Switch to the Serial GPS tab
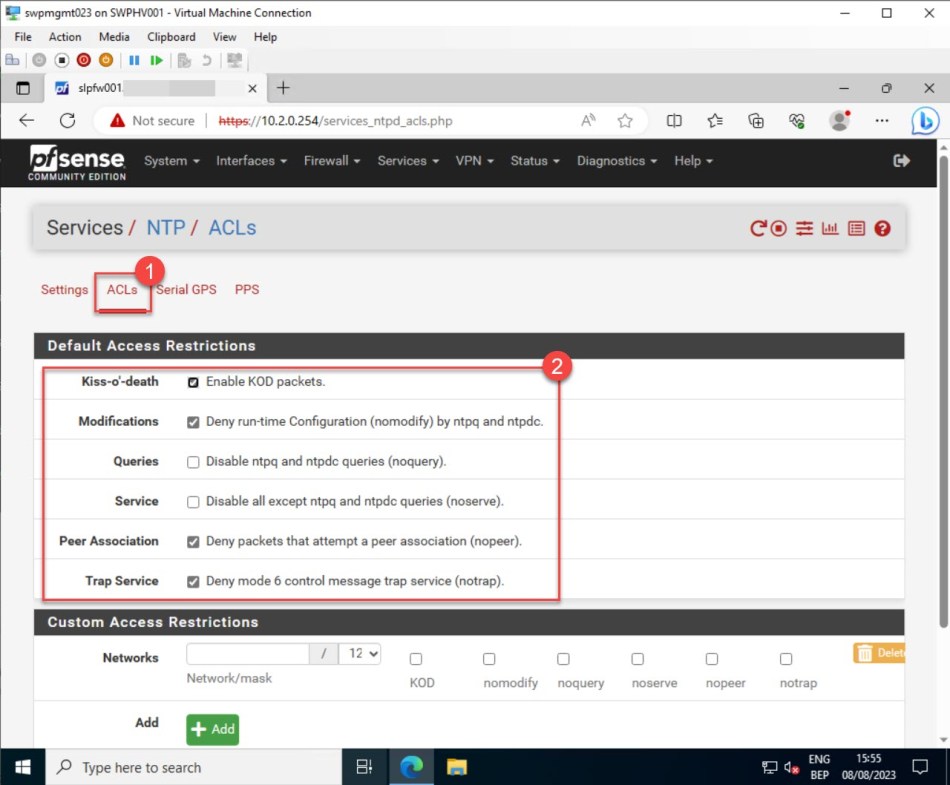This screenshot has height=785, width=950. [x=186, y=290]
